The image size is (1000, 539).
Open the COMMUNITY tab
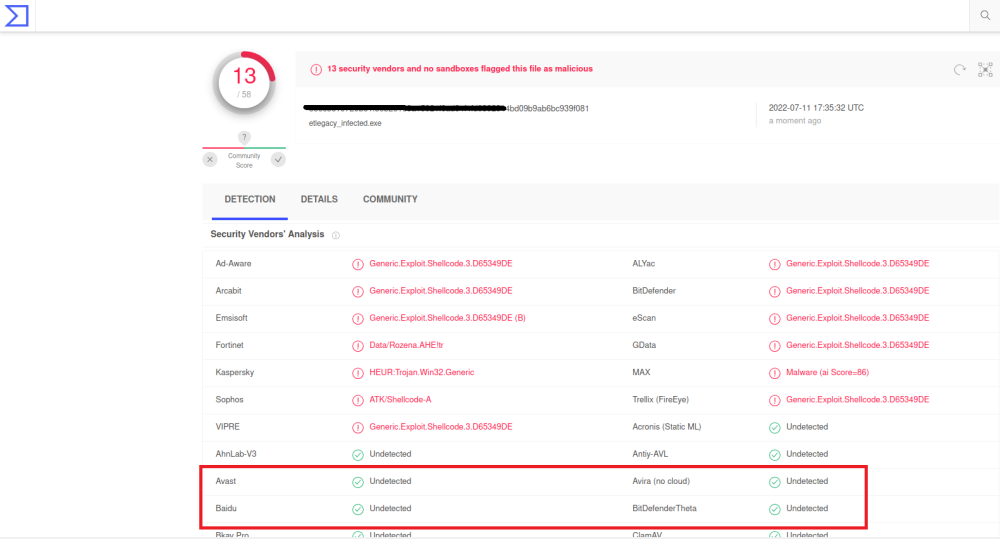point(390,200)
